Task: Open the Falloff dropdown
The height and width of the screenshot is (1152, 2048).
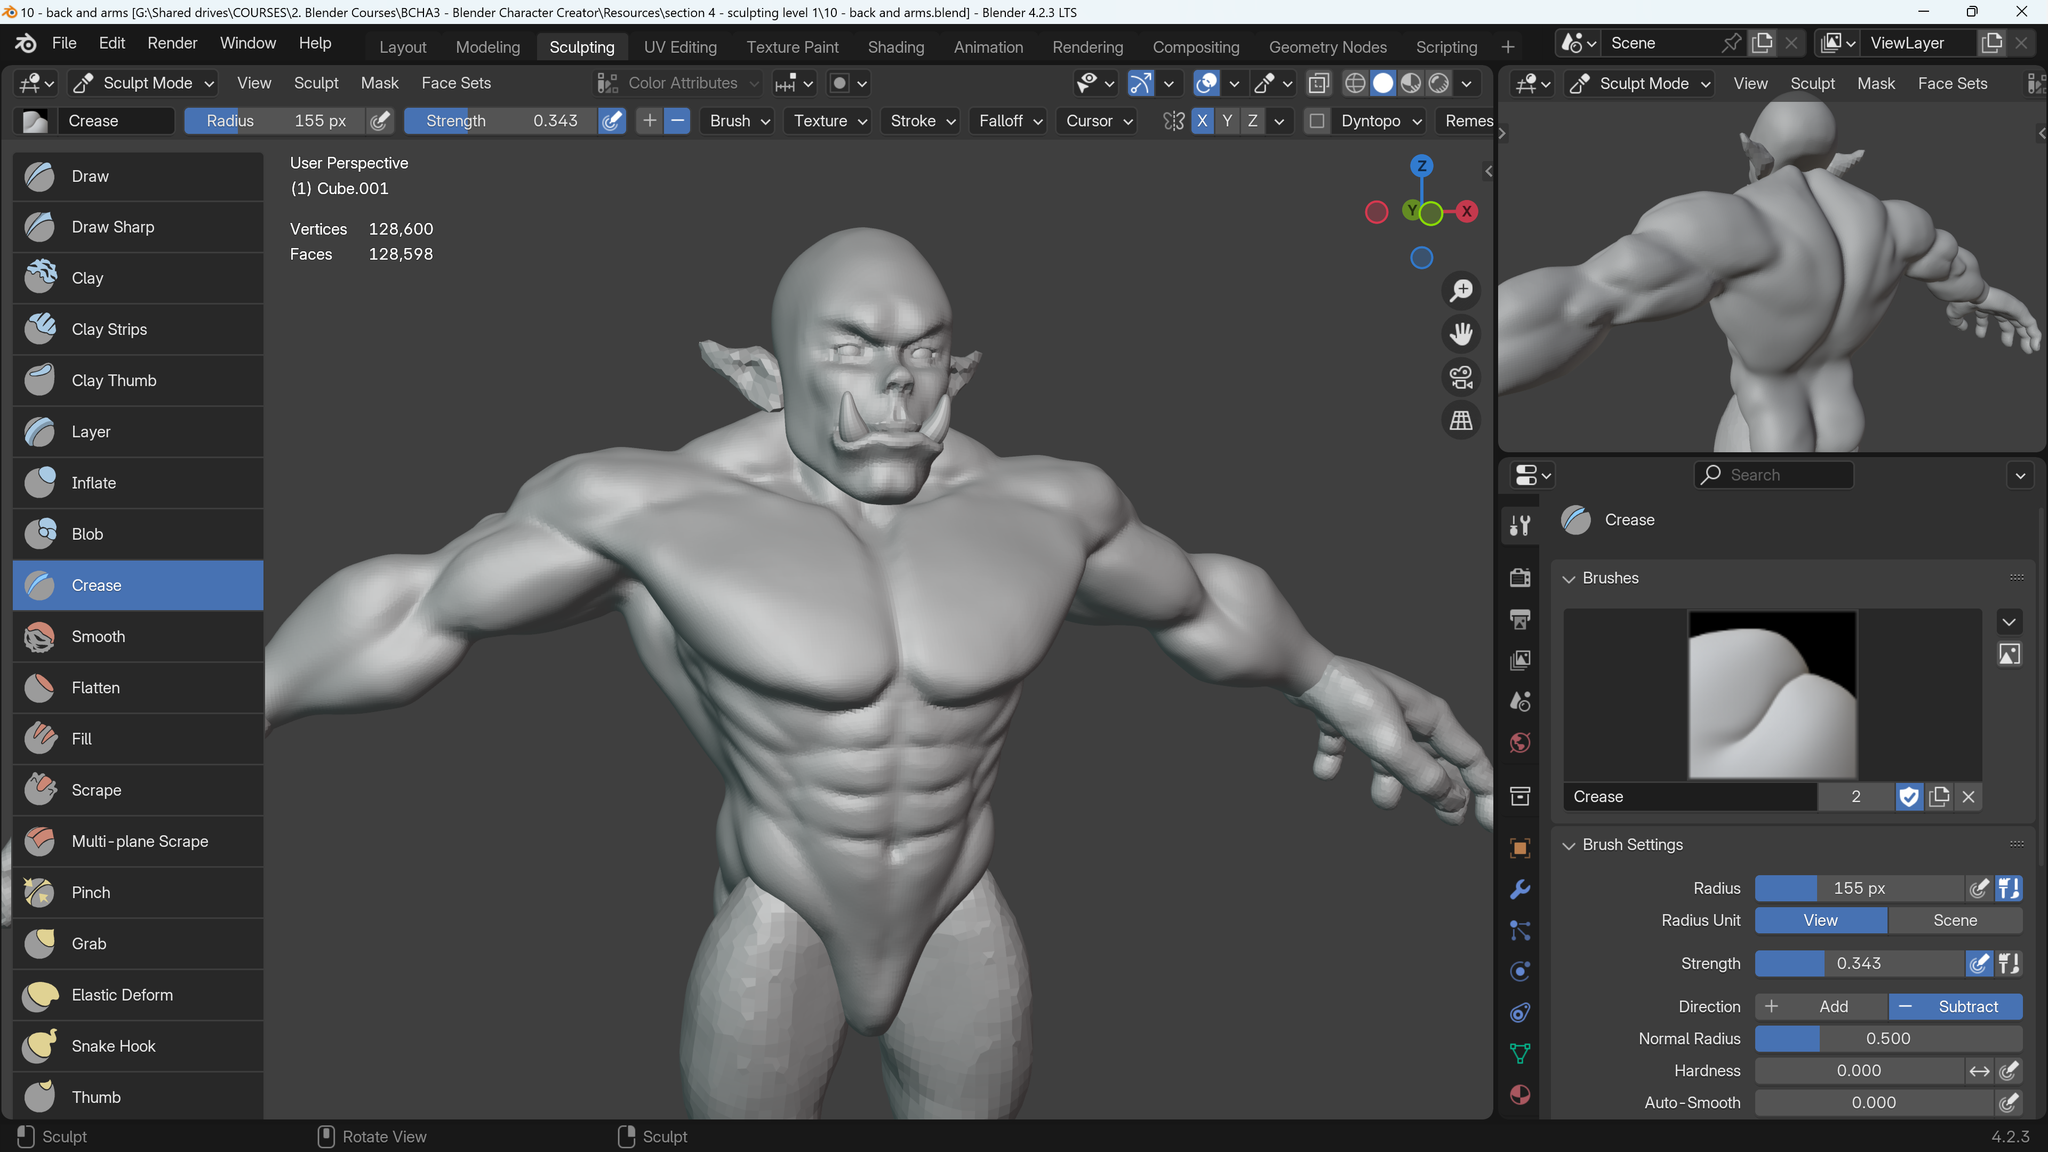Action: click(1007, 120)
